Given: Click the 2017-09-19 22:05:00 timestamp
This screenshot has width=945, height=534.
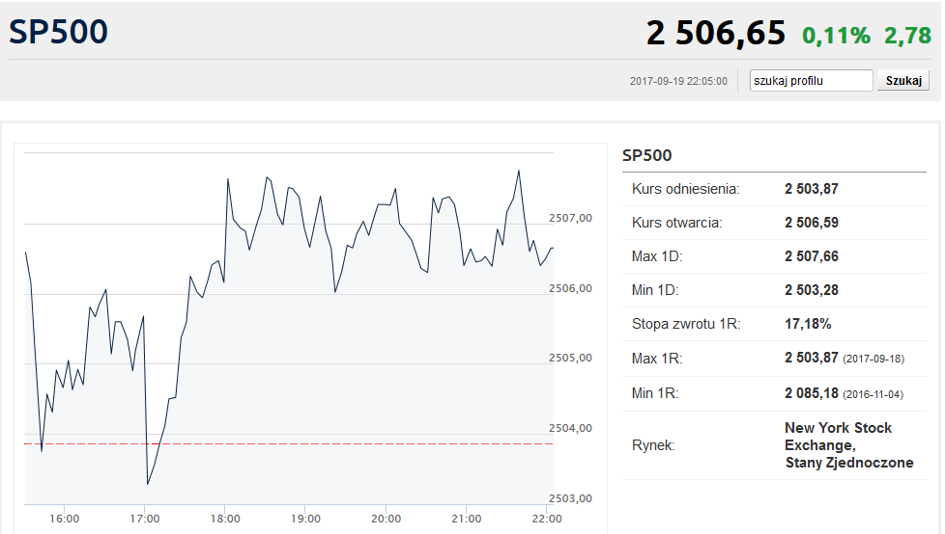Looking at the screenshot, I should coord(678,81).
